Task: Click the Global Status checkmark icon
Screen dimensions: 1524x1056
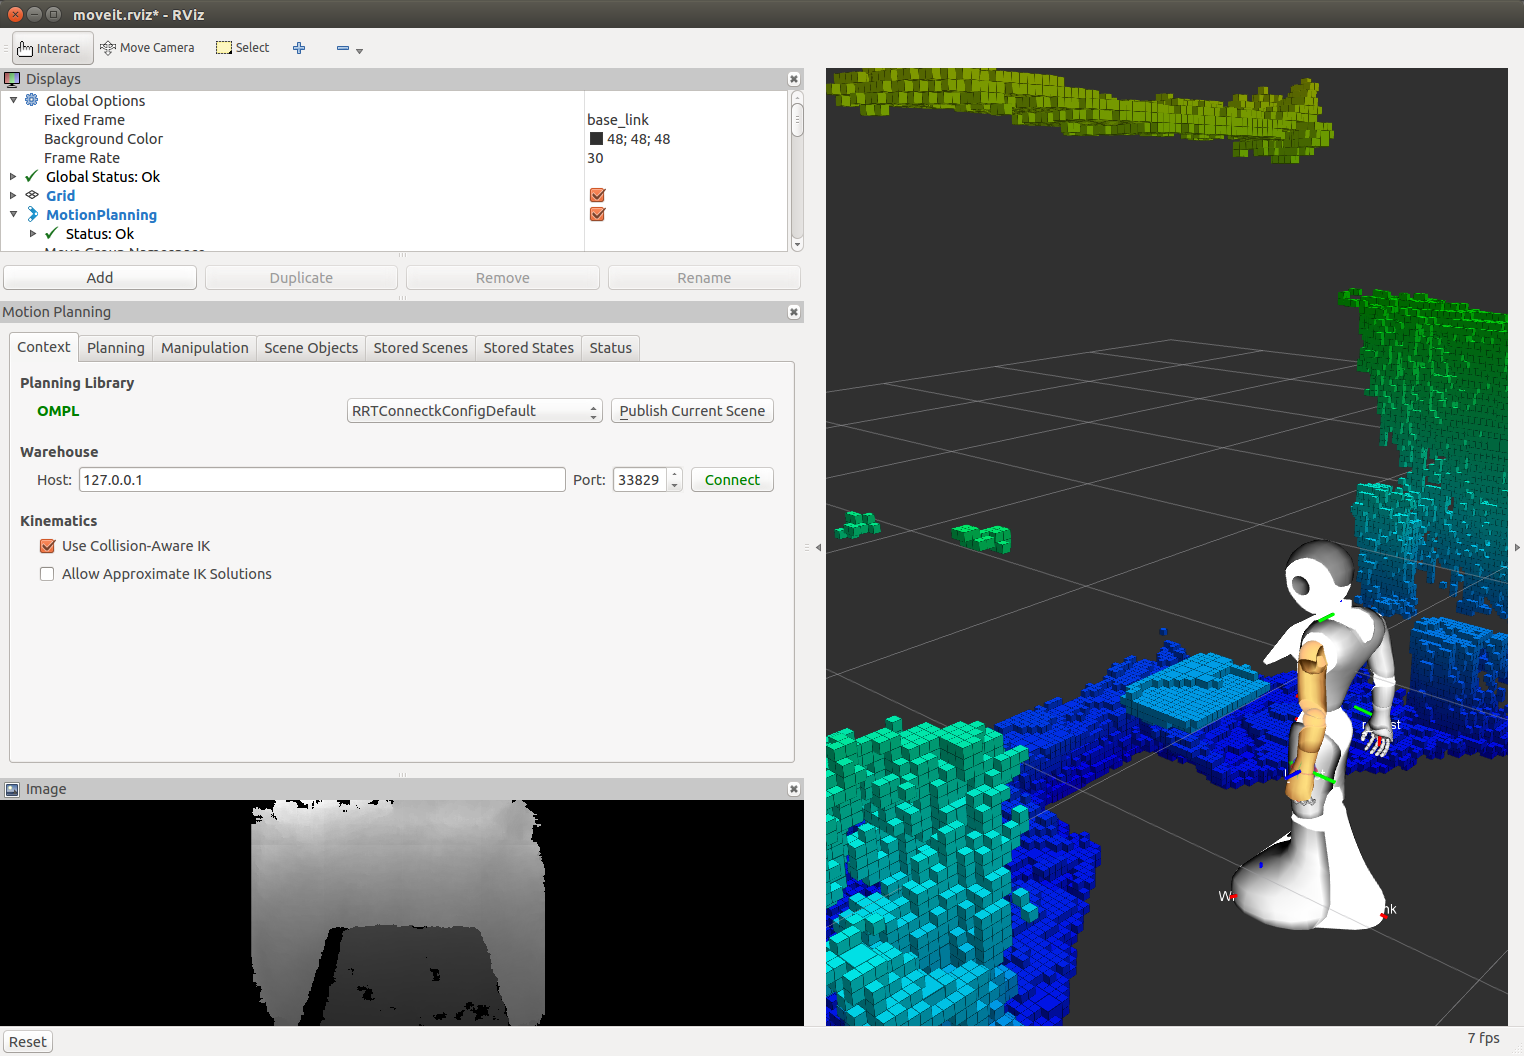Action: [x=32, y=176]
